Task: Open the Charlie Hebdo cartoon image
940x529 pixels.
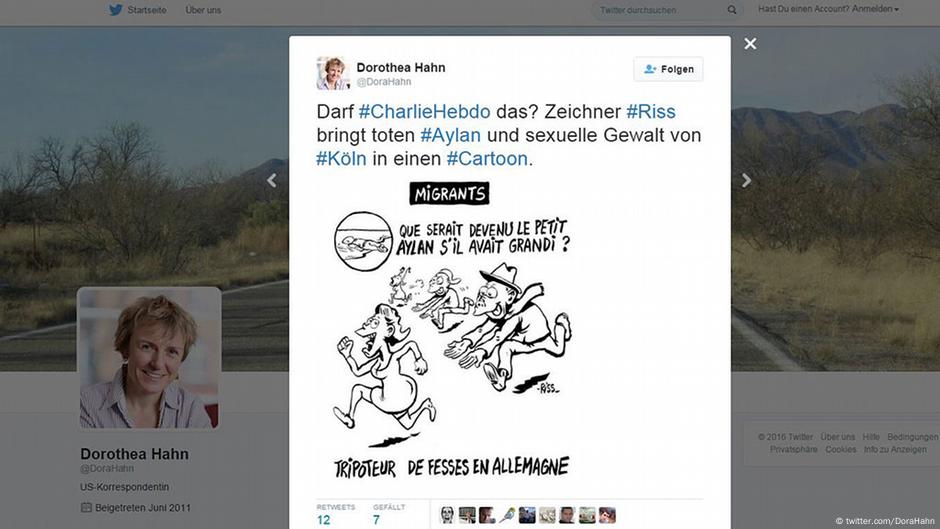Action: 453,332
